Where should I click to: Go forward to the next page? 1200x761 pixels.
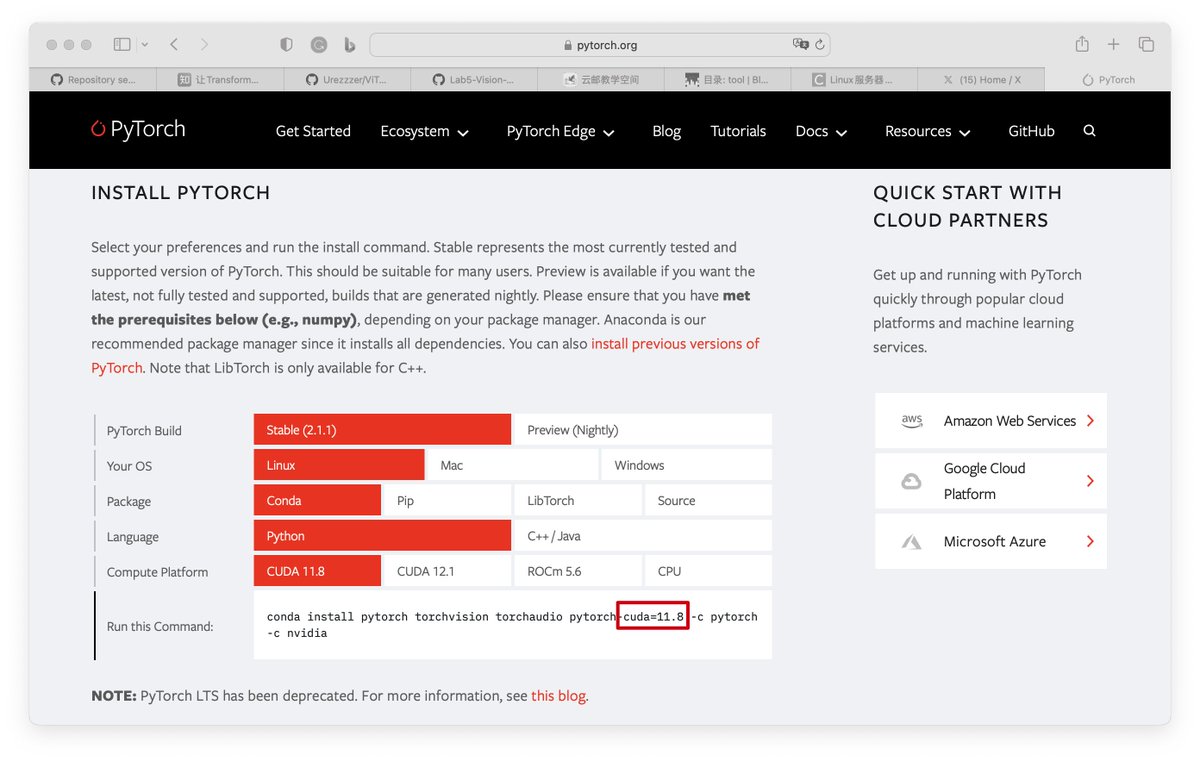point(204,45)
